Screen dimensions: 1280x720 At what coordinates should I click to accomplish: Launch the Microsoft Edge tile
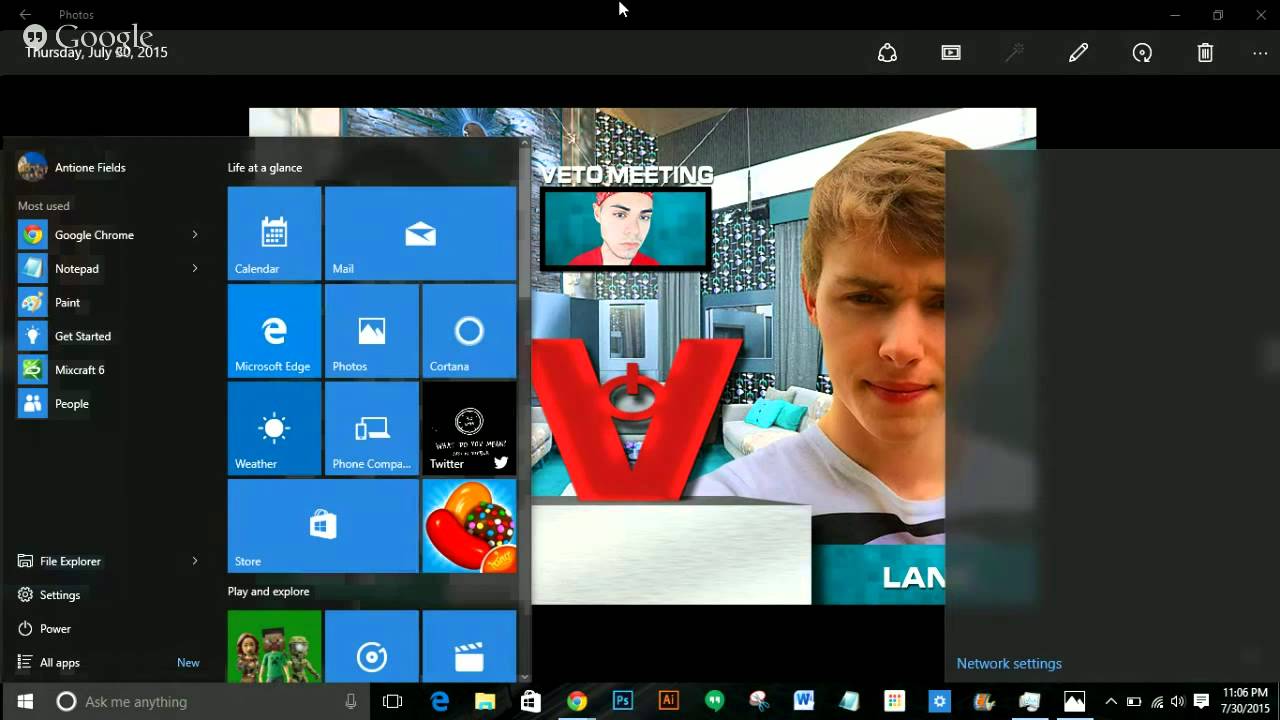274,330
